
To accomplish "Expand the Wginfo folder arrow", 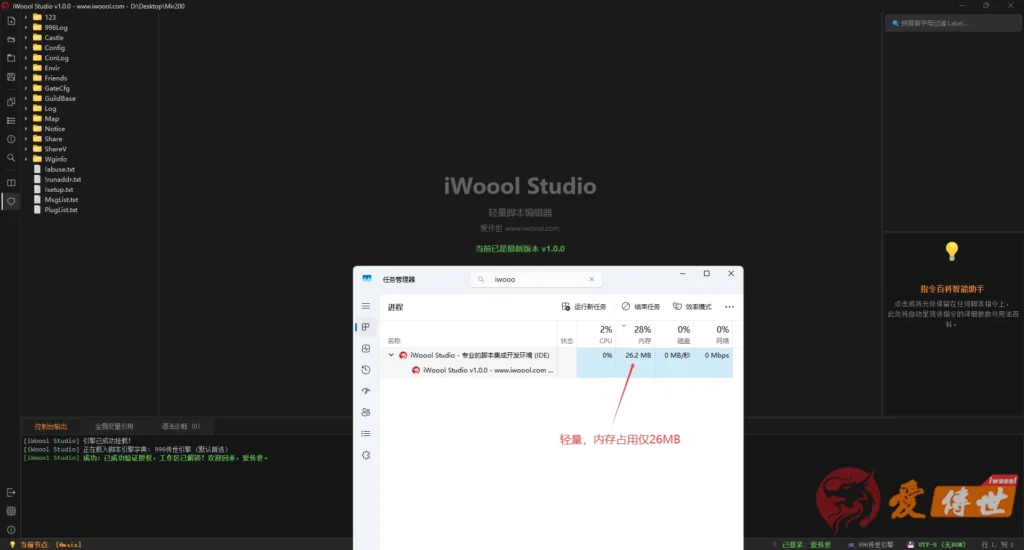I will [26, 159].
